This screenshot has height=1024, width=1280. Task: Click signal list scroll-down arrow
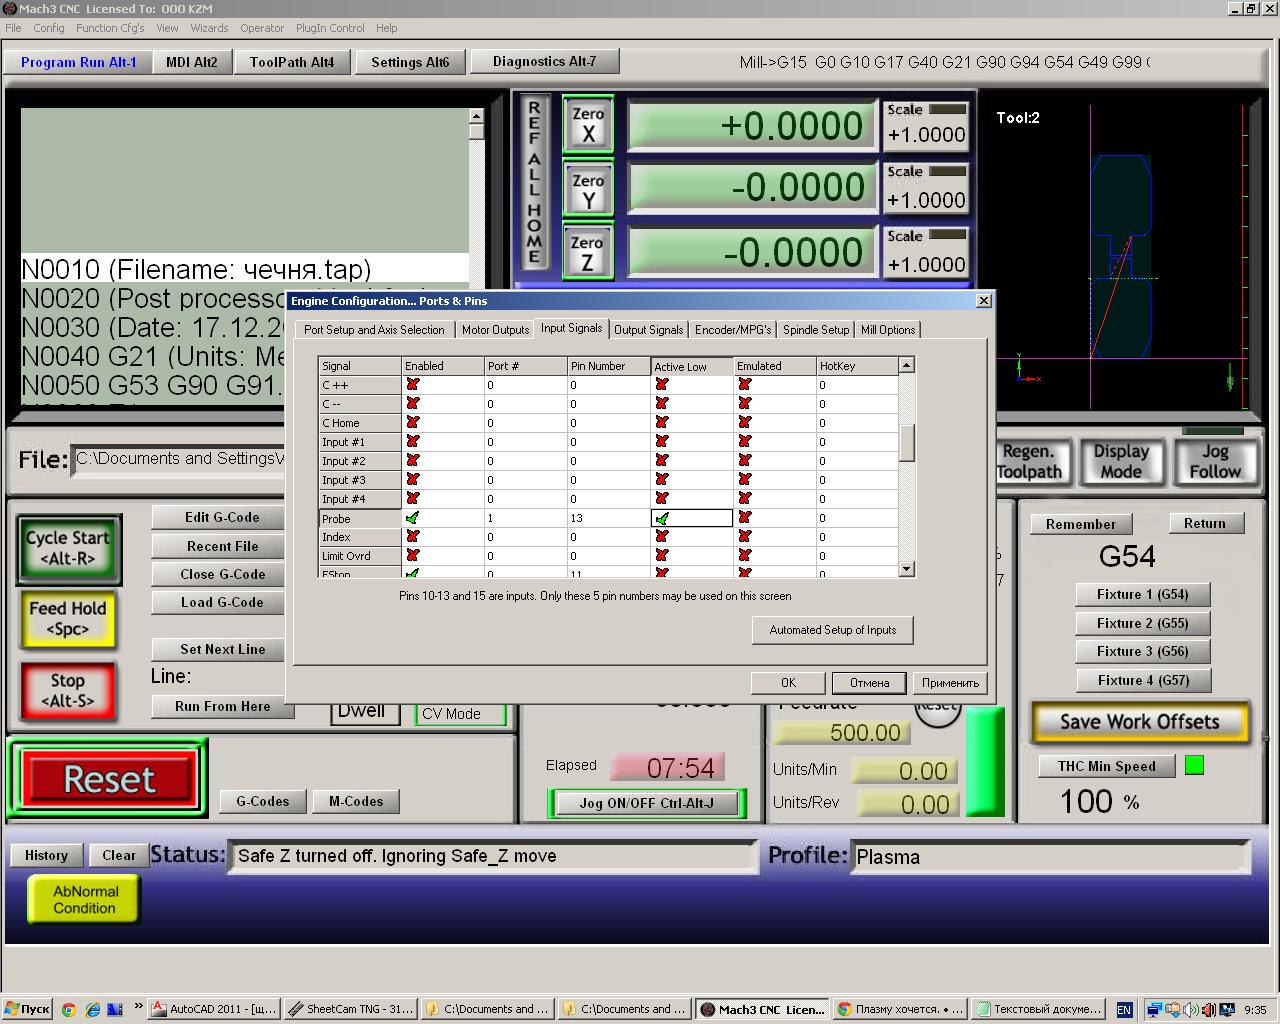click(907, 569)
